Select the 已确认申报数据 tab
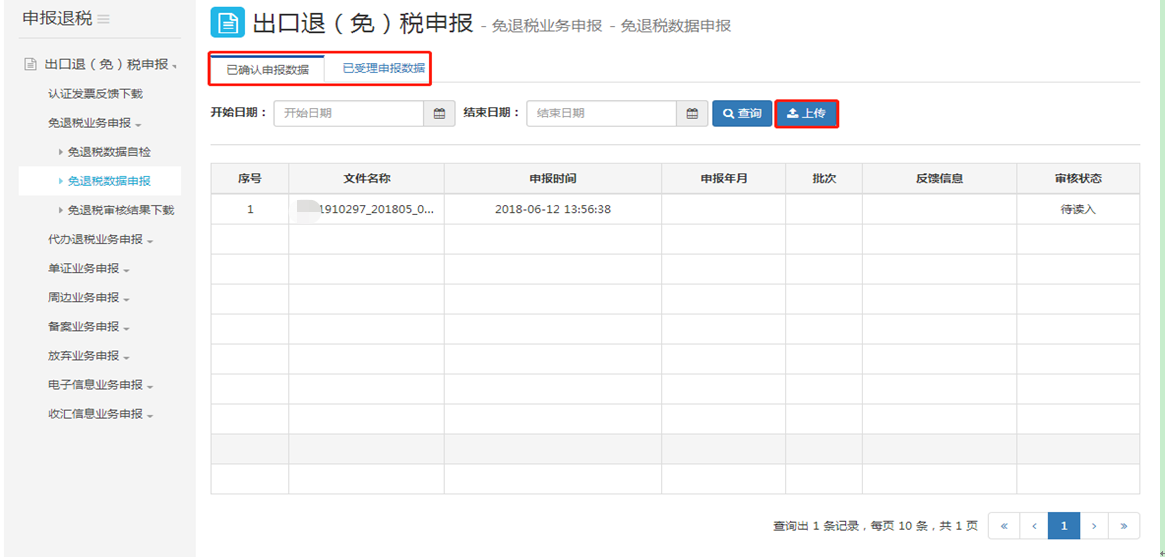The height and width of the screenshot is (557, 1165). (x=267, y=70)
